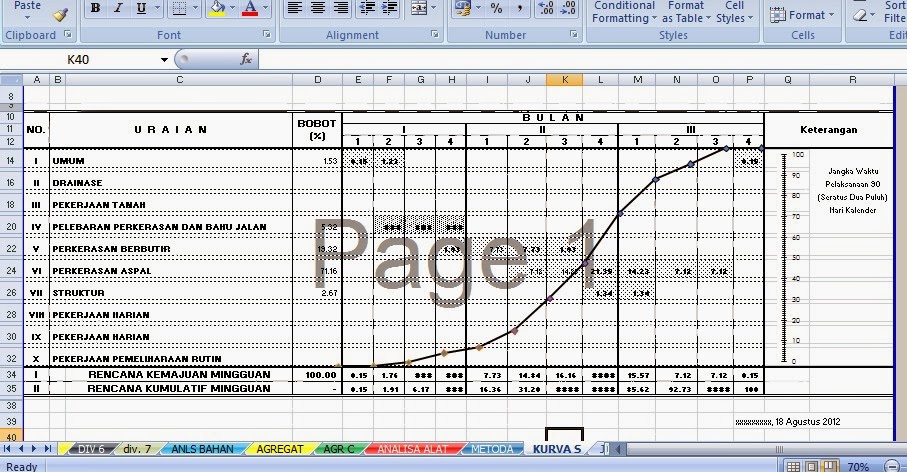The height and width of the screenshot is (472, 907).
Task: Toggle Italic formatting
Action: (x=118, y=8)
